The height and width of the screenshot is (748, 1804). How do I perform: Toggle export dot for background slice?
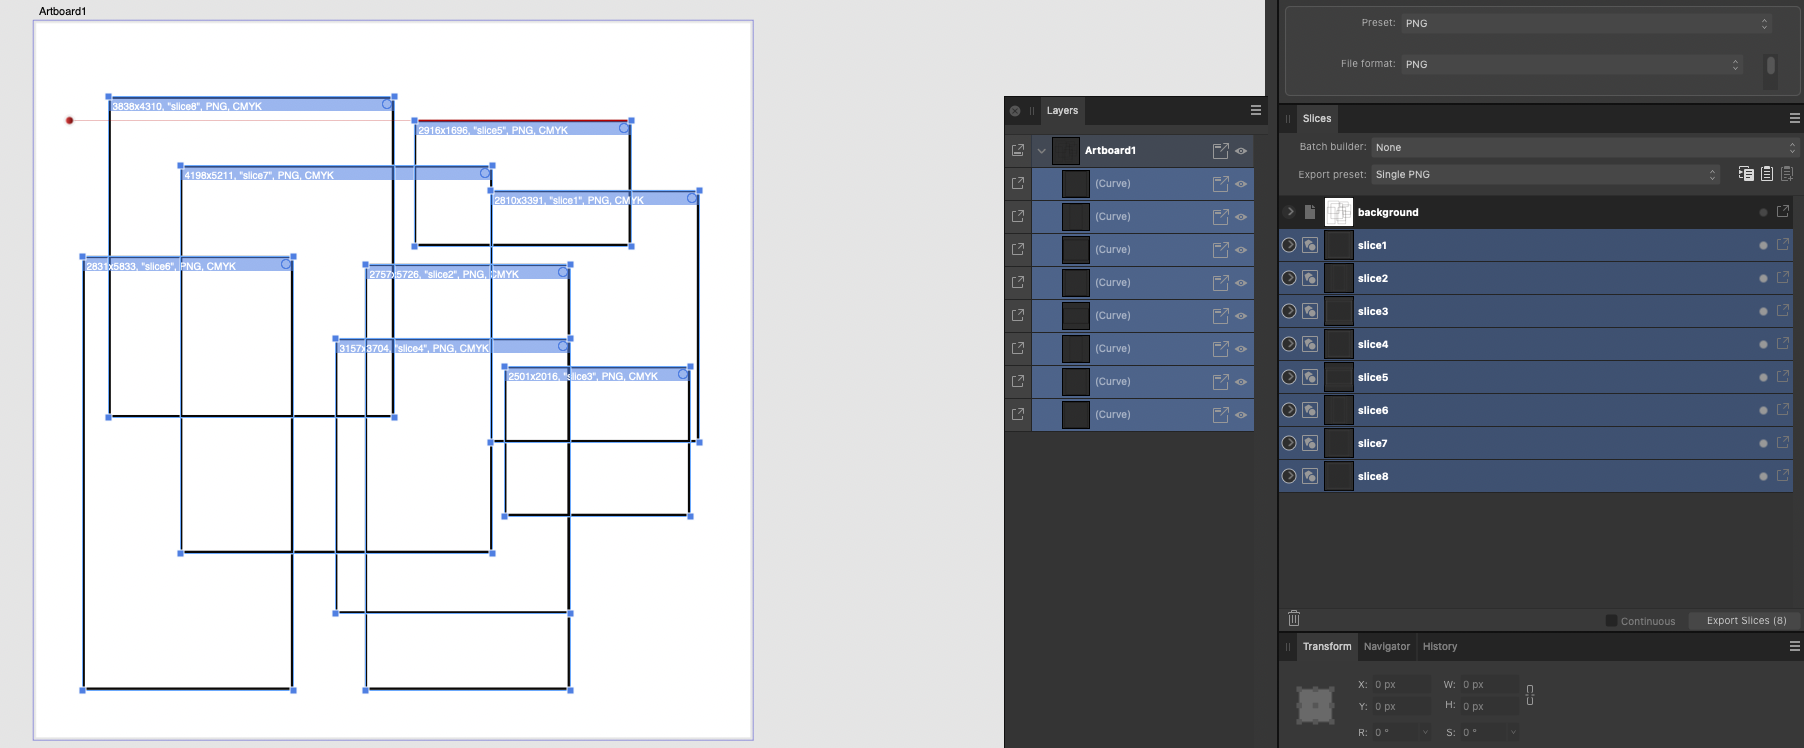1763,212
